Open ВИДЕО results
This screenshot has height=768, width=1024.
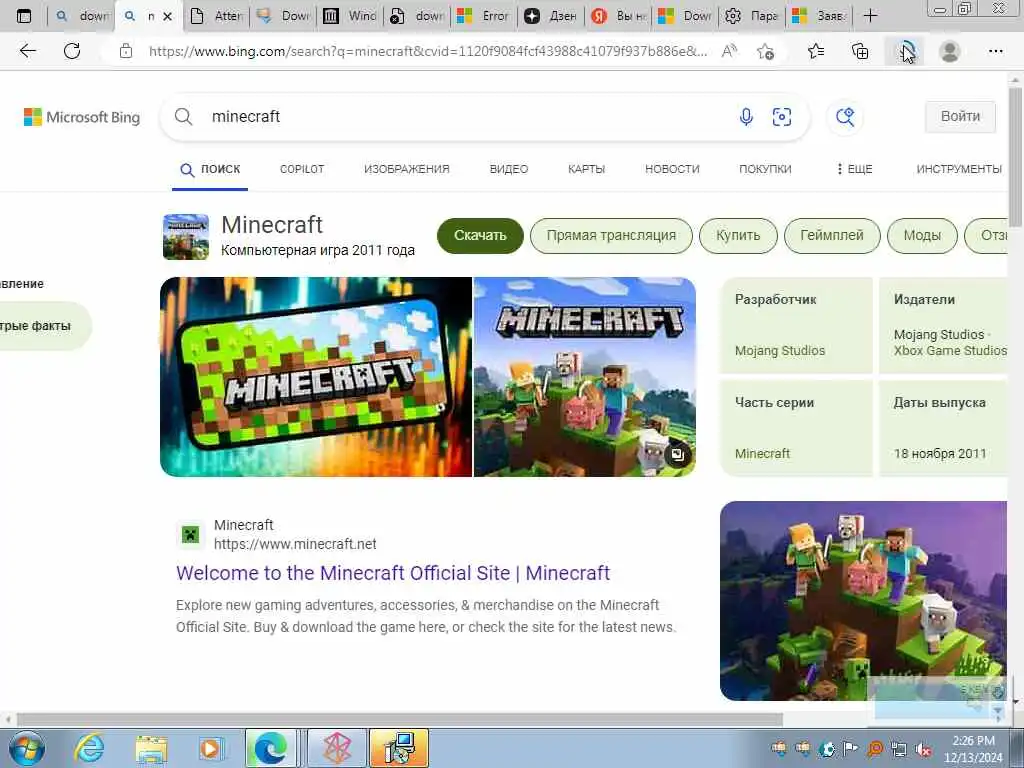[x=509, y=169]
